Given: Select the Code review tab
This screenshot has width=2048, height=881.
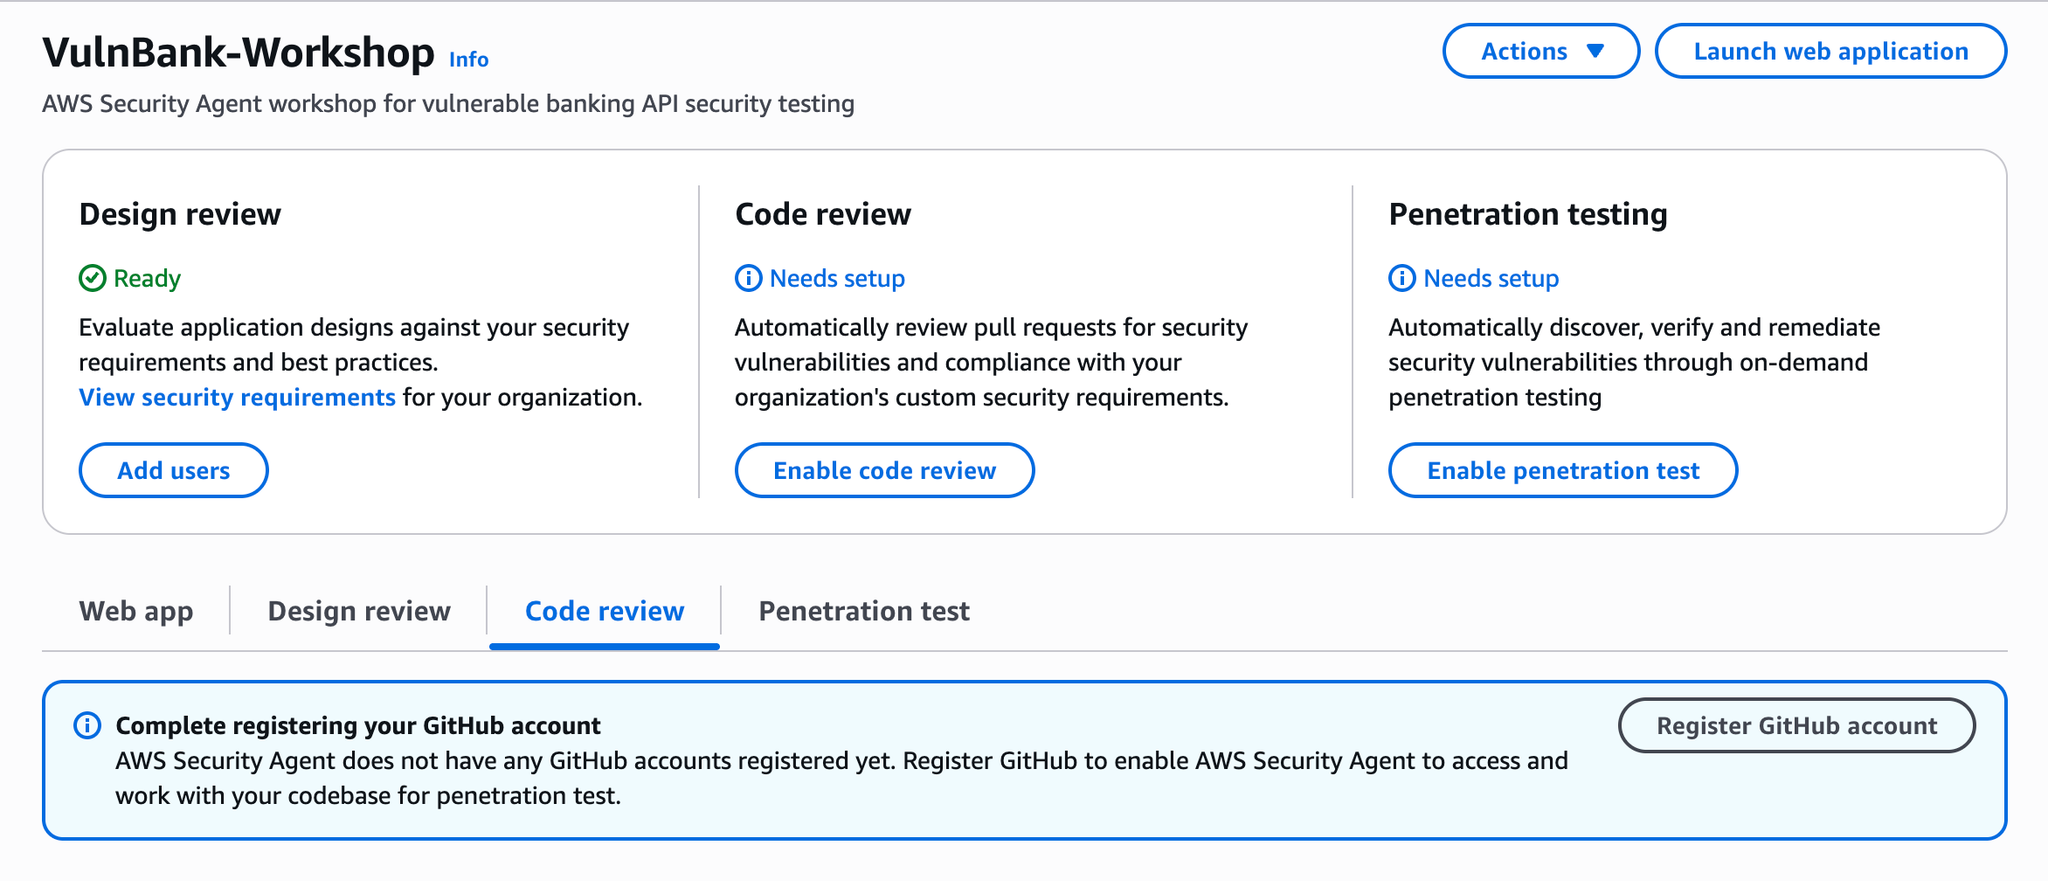Looking at the screenshot, I should (604, 611).
